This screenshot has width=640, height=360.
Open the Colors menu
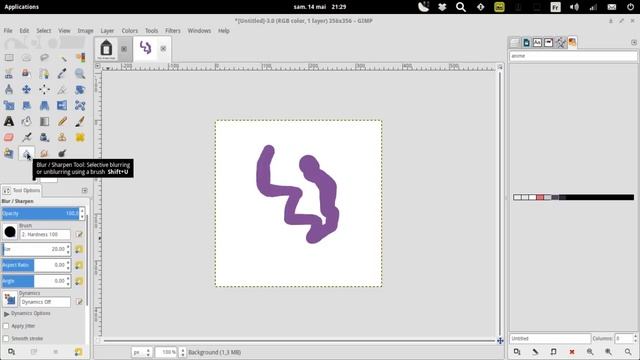pos(129,31)
